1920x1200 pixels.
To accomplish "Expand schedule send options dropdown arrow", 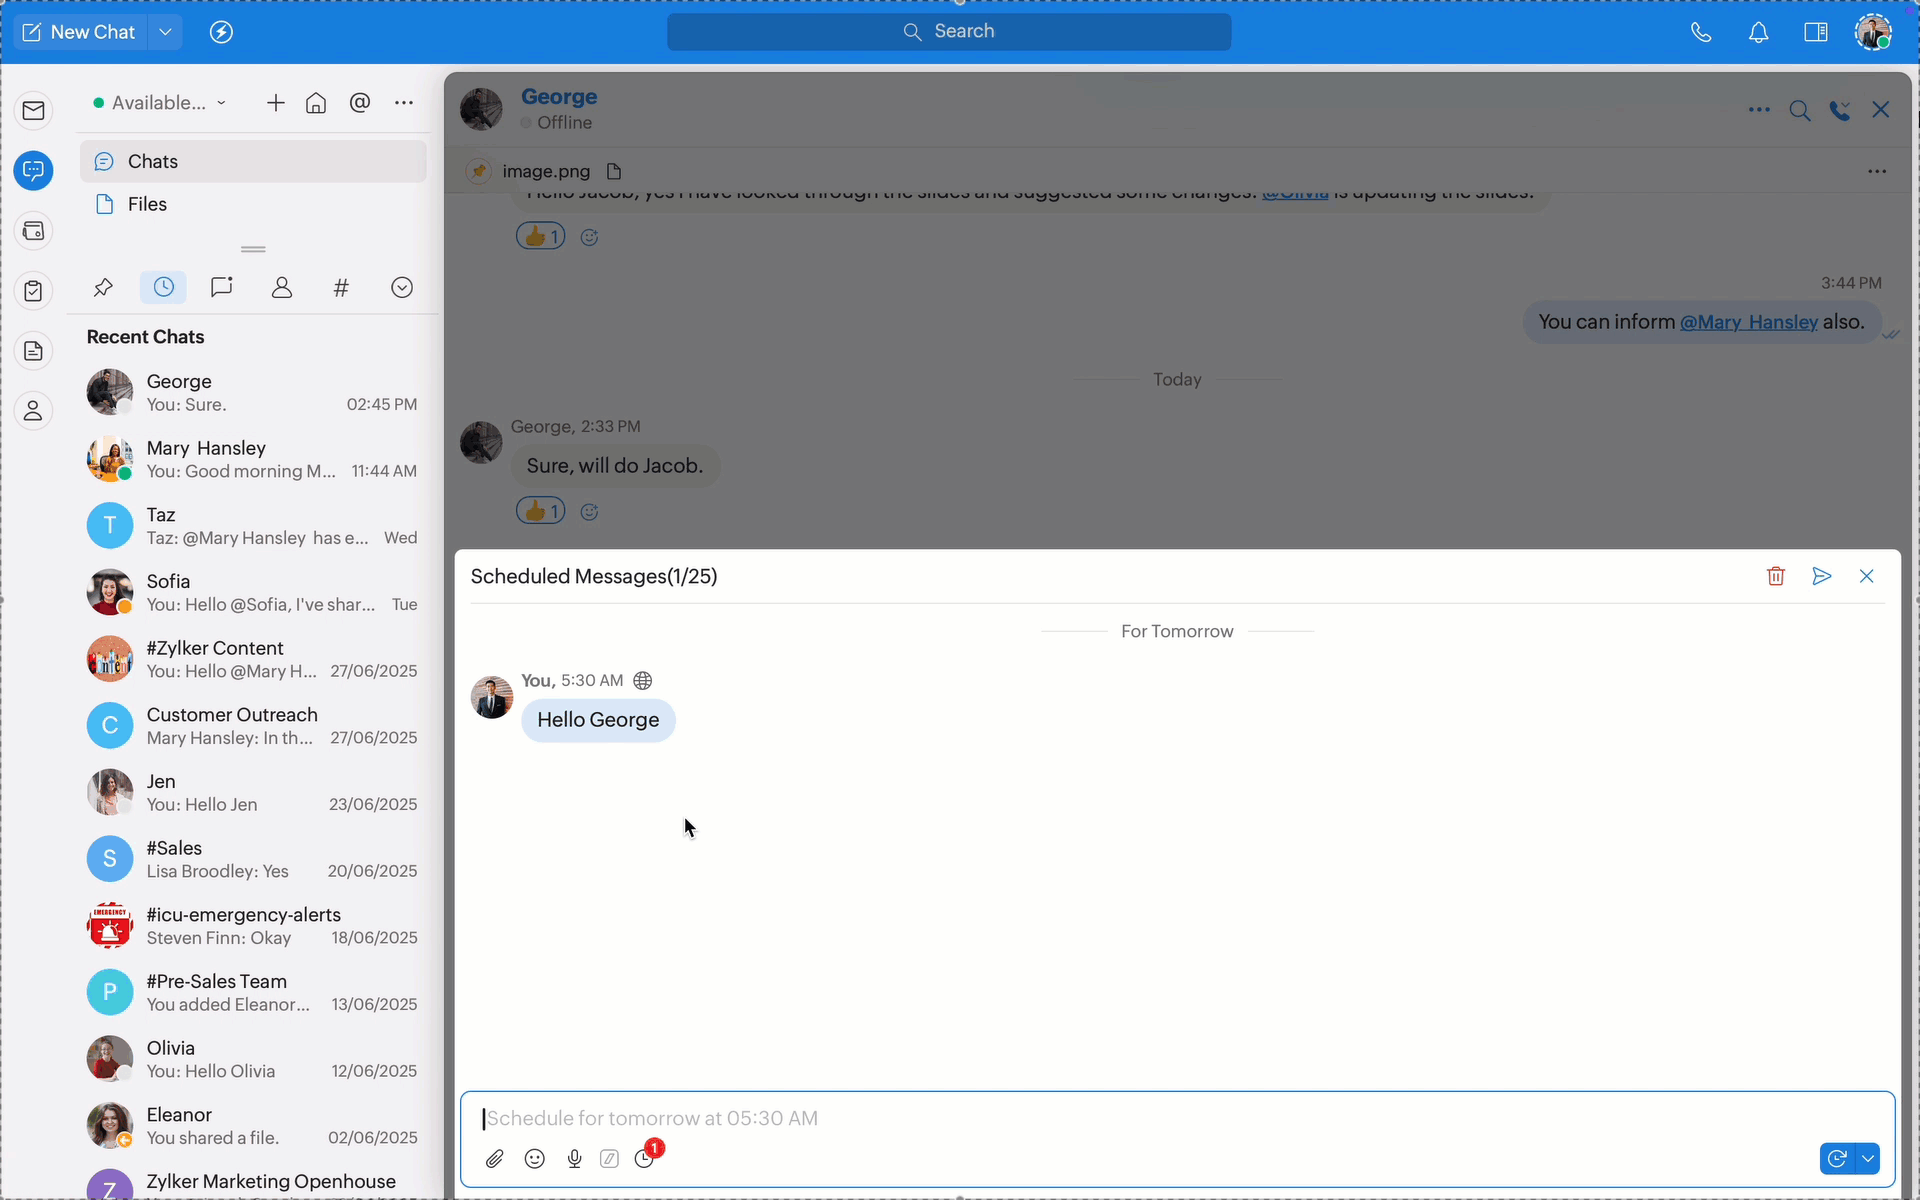I will (1868, 1159).
